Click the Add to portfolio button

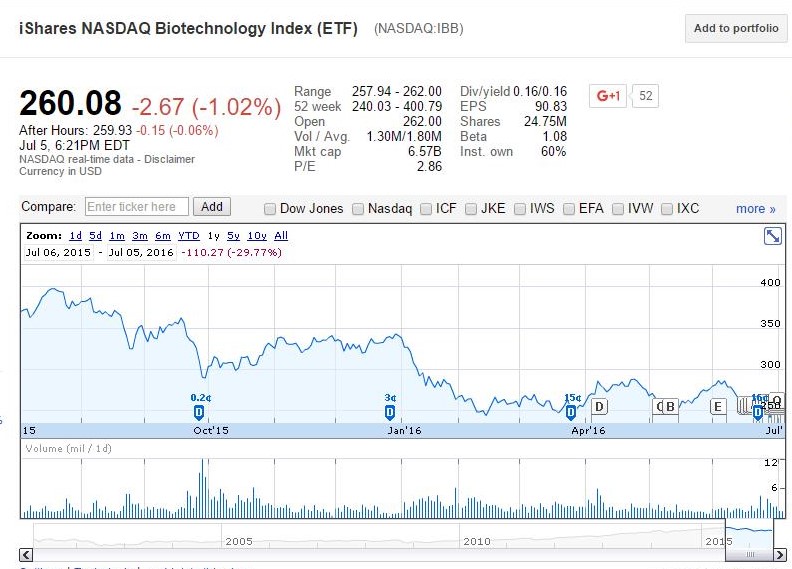(736, 28)
